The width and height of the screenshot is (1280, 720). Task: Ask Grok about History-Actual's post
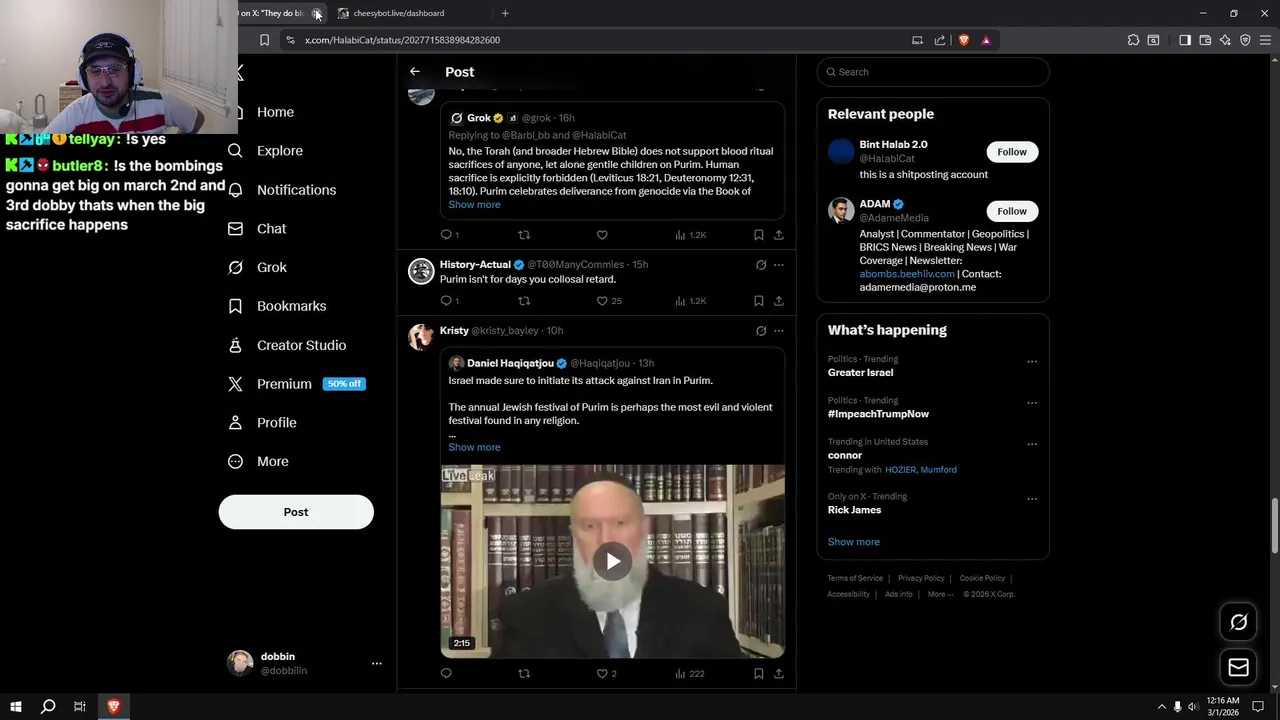[x=761, y=265]
